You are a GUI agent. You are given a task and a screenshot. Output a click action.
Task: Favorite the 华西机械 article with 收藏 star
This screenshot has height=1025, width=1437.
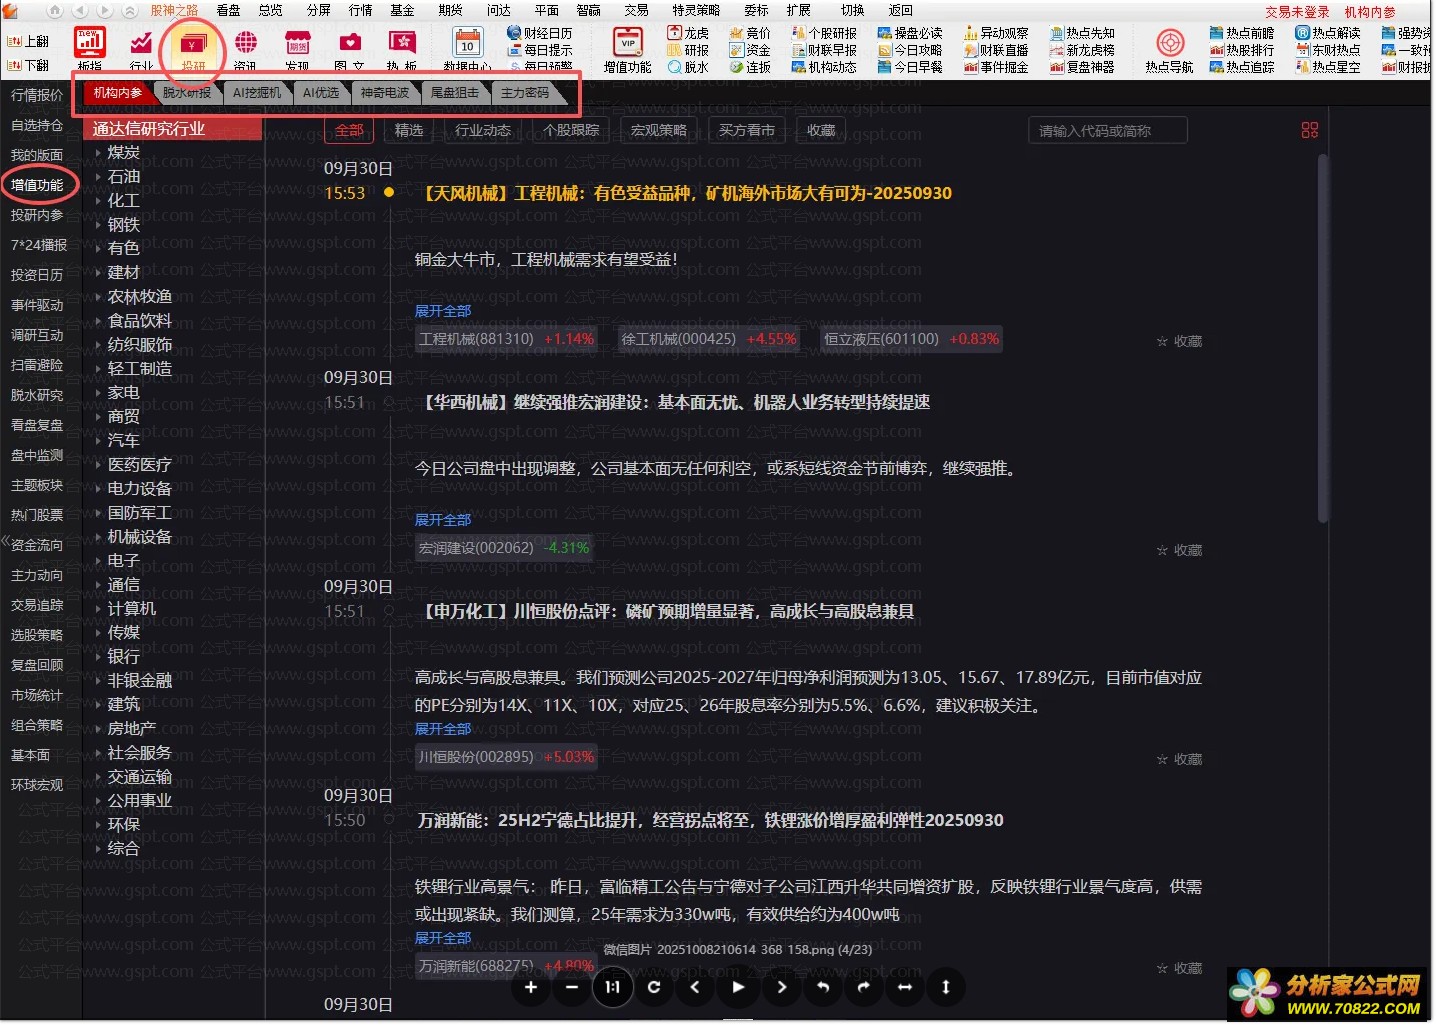click(1179, 551)
